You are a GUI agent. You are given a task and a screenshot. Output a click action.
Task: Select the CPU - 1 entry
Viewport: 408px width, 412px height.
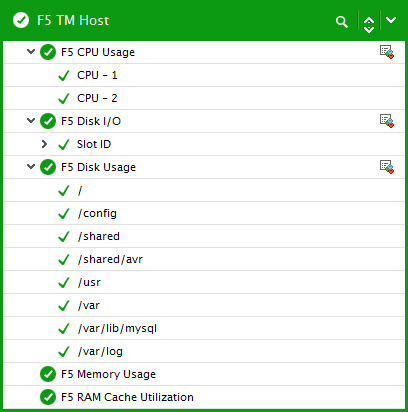click(97, 75)
